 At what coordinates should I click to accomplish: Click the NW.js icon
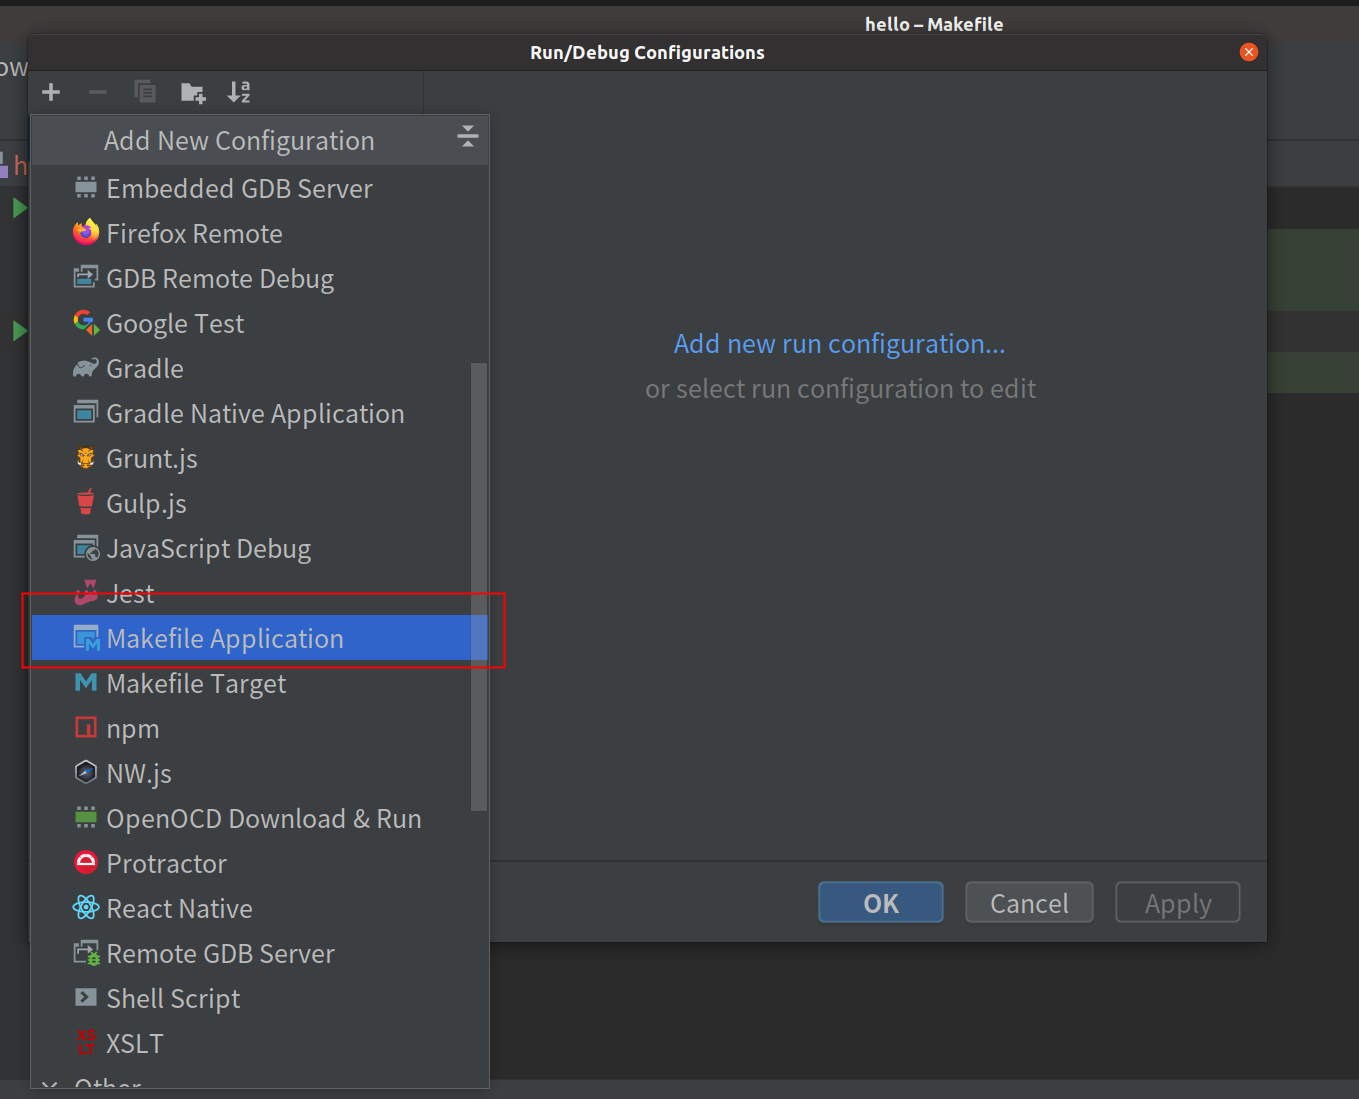(x=86, y=772)
